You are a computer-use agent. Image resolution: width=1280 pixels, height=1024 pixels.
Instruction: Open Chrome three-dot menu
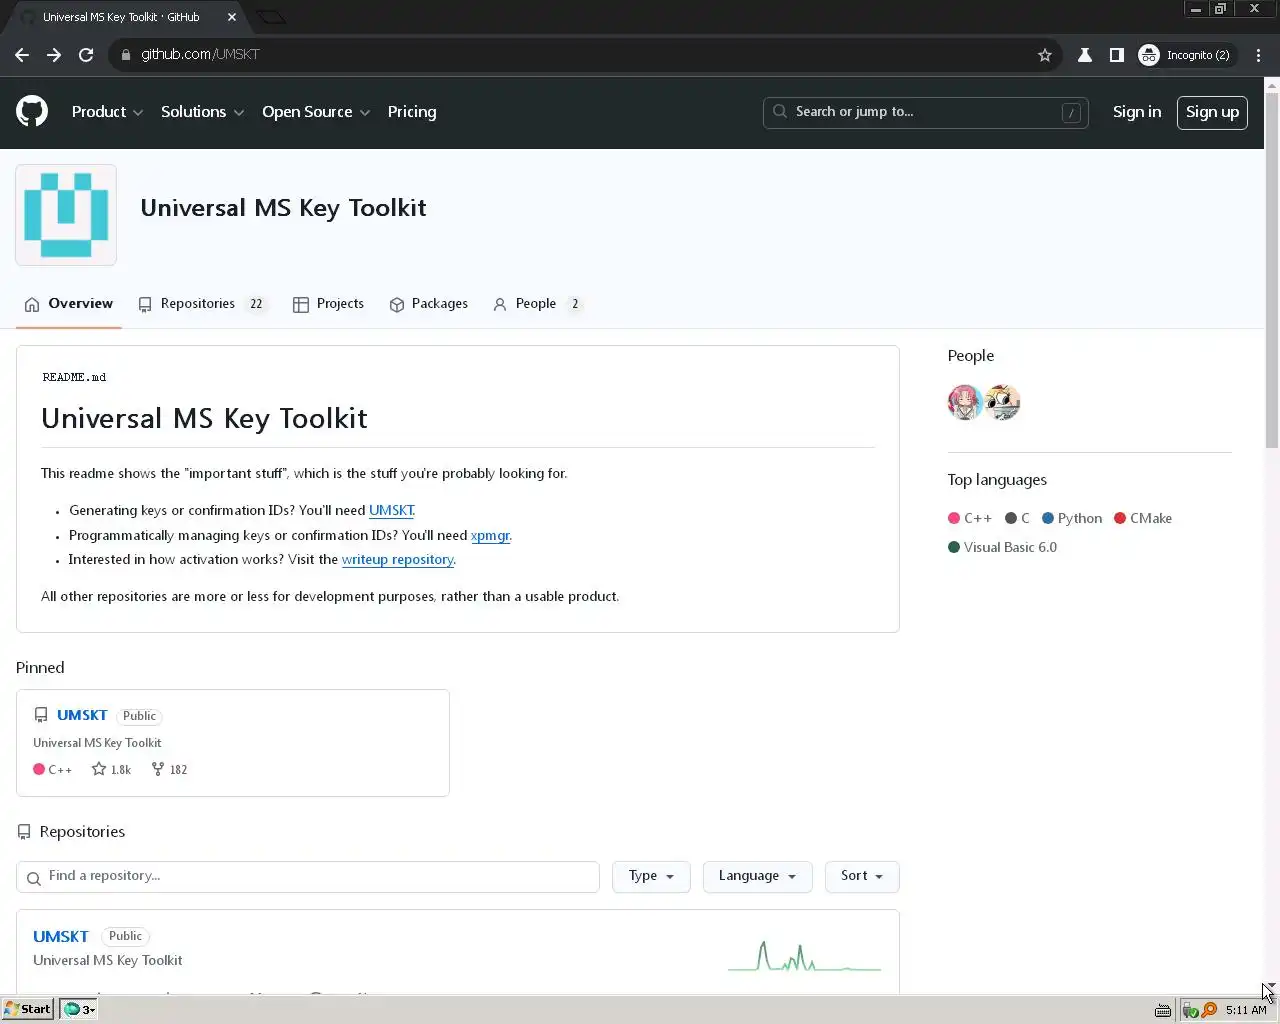tap(1259, 55)
